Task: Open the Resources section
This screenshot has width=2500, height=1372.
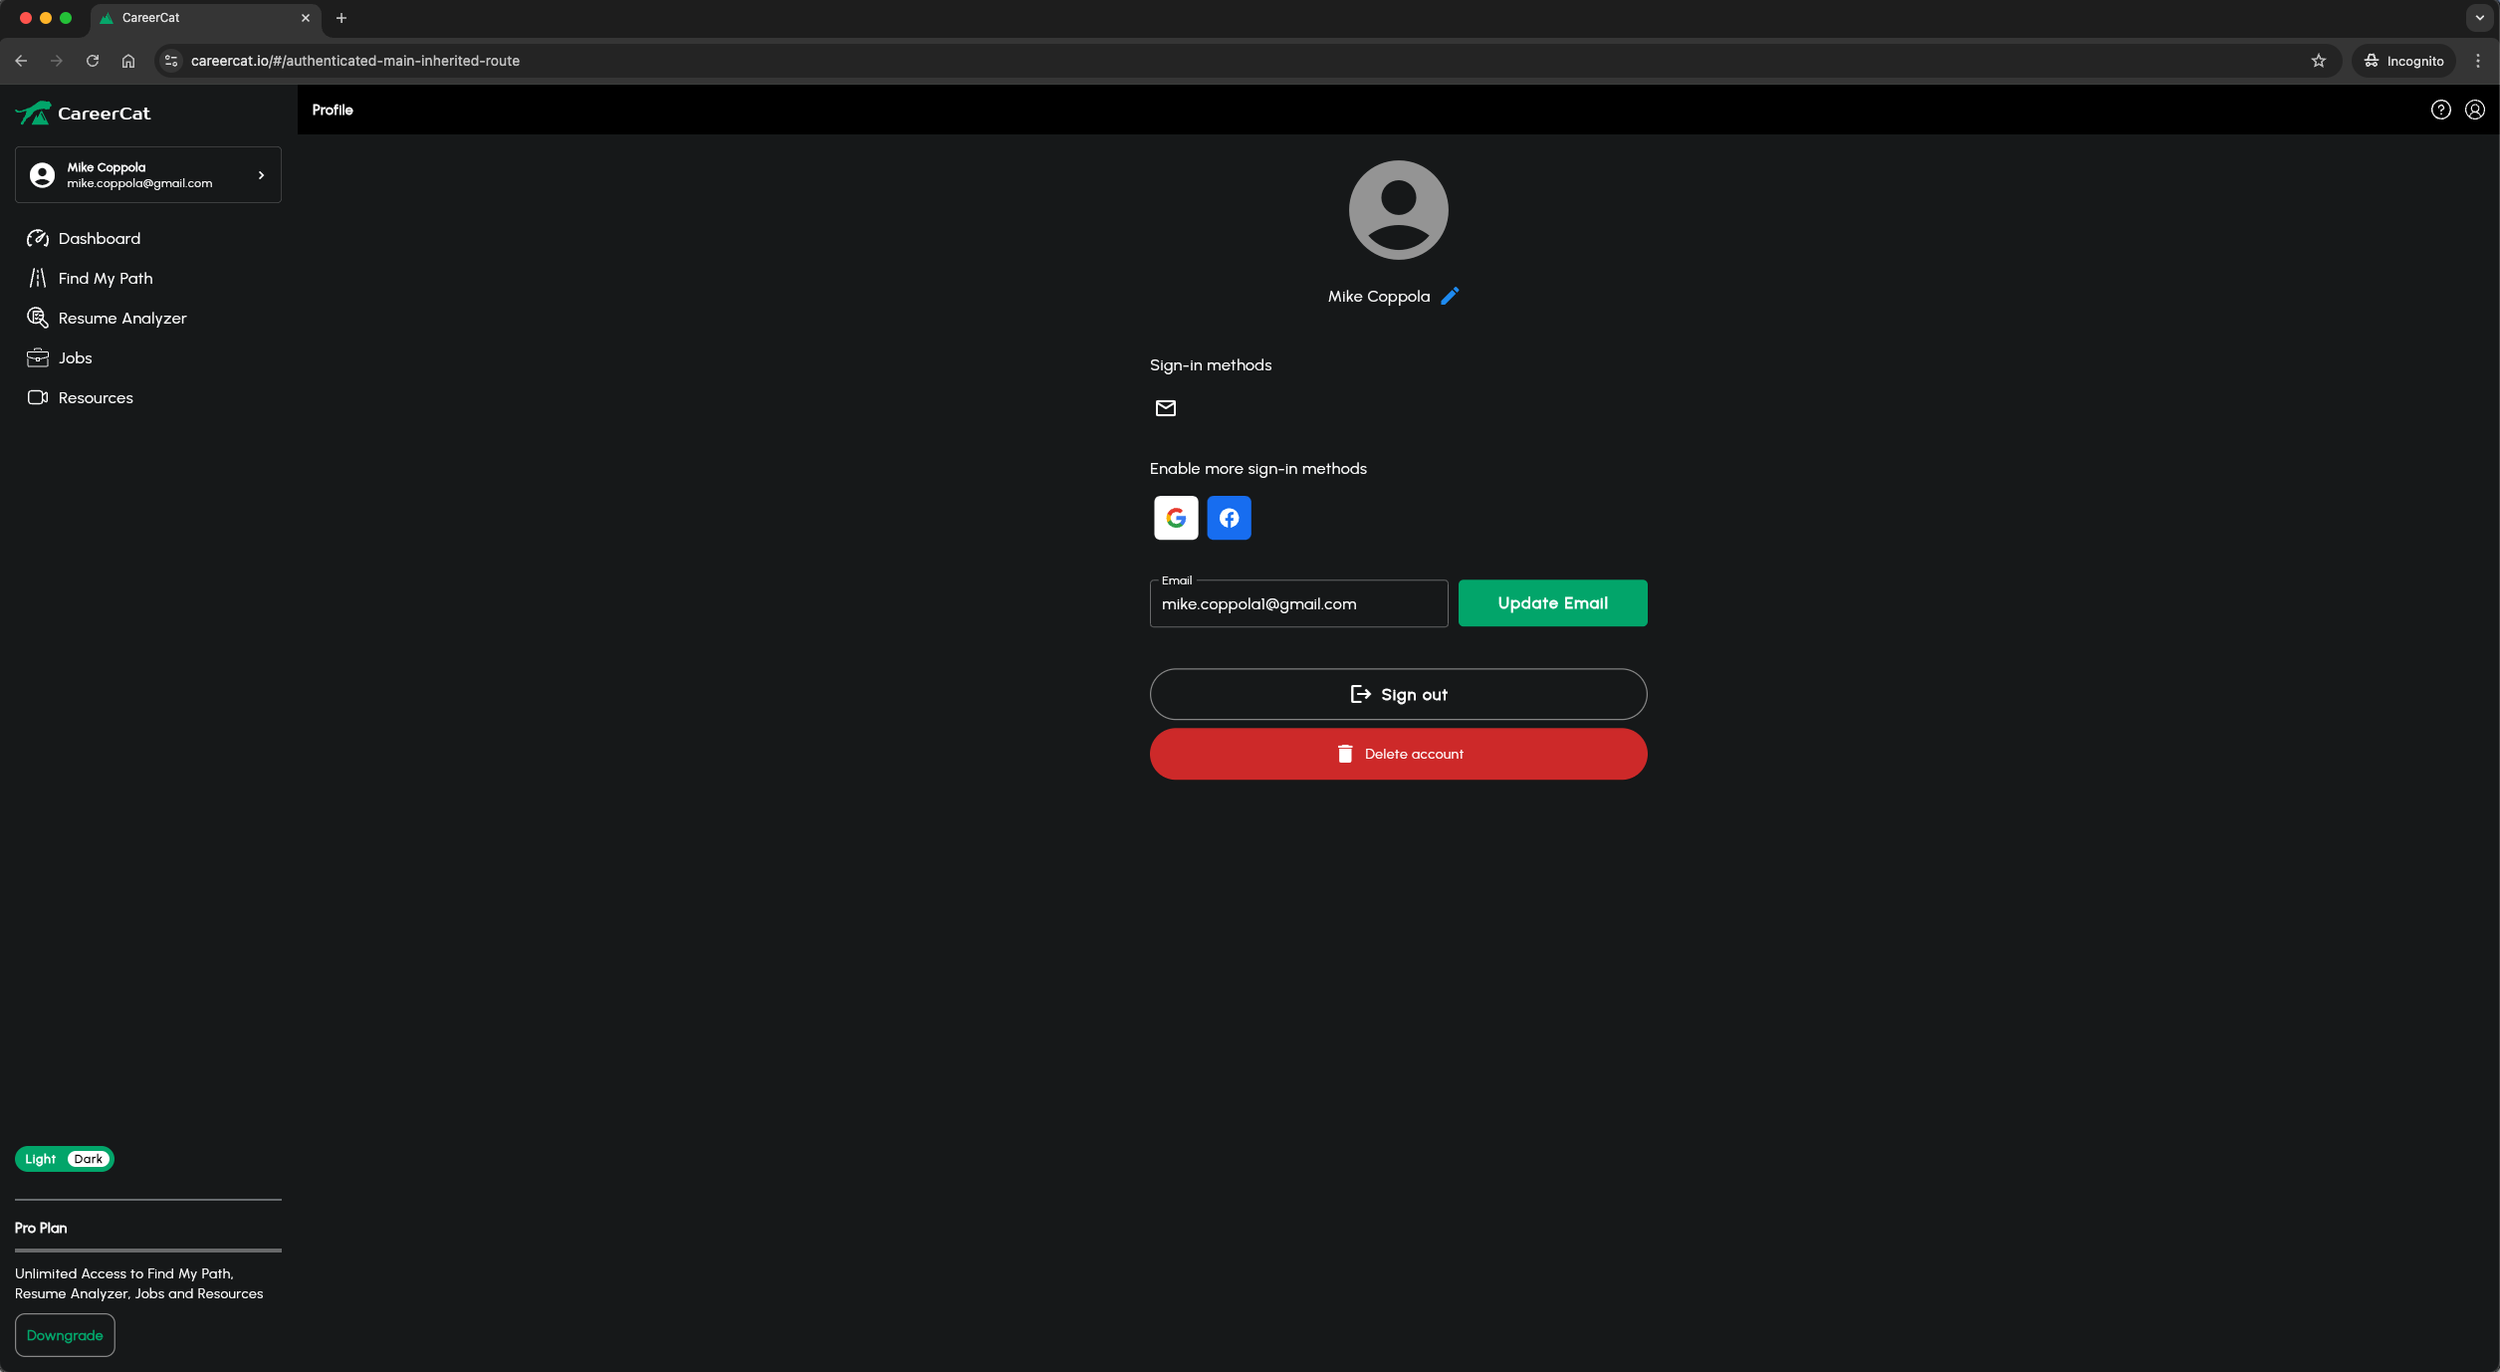Action: coord(95,397)
